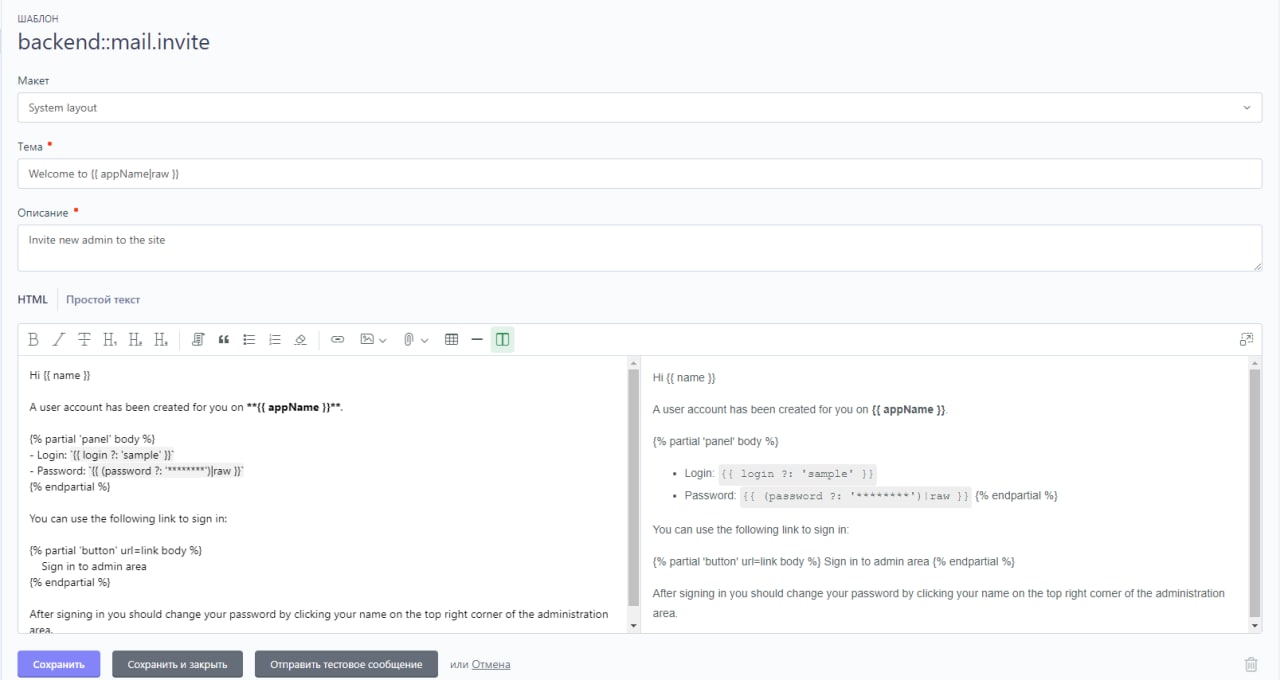Toggle bold formatting in editor toolbar
This screenshot has width=1280, height=680.
click(x=33, y=340)
